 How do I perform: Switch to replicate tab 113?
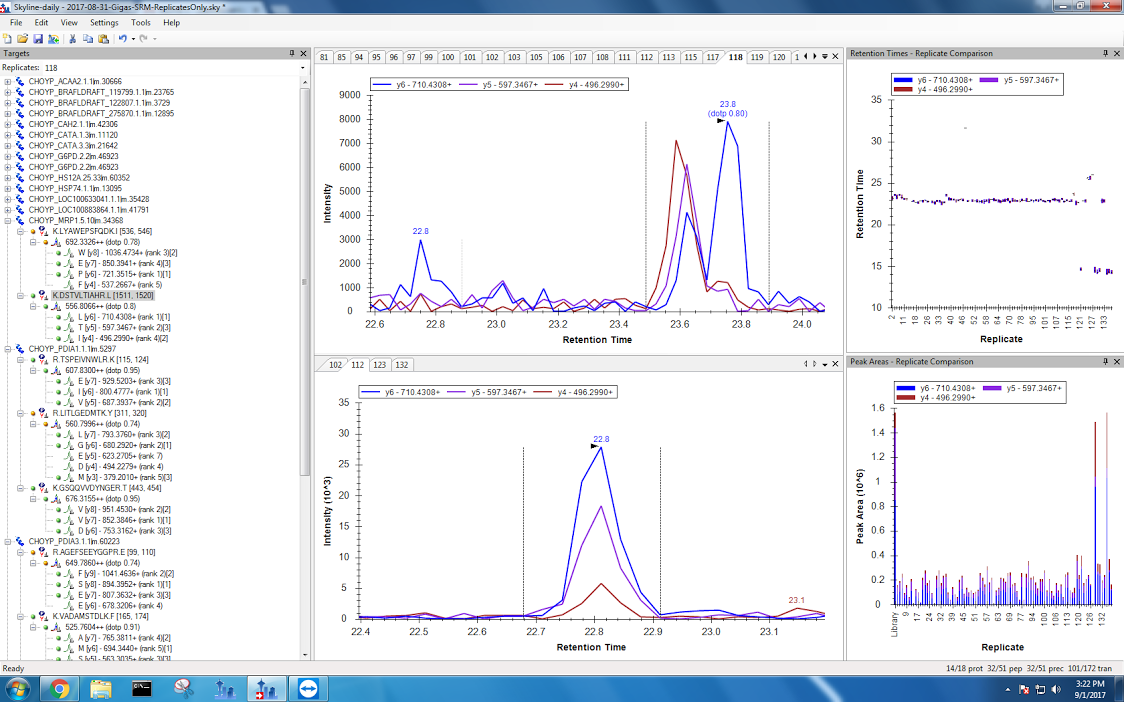pyautogui.click(x=668, y=57)
